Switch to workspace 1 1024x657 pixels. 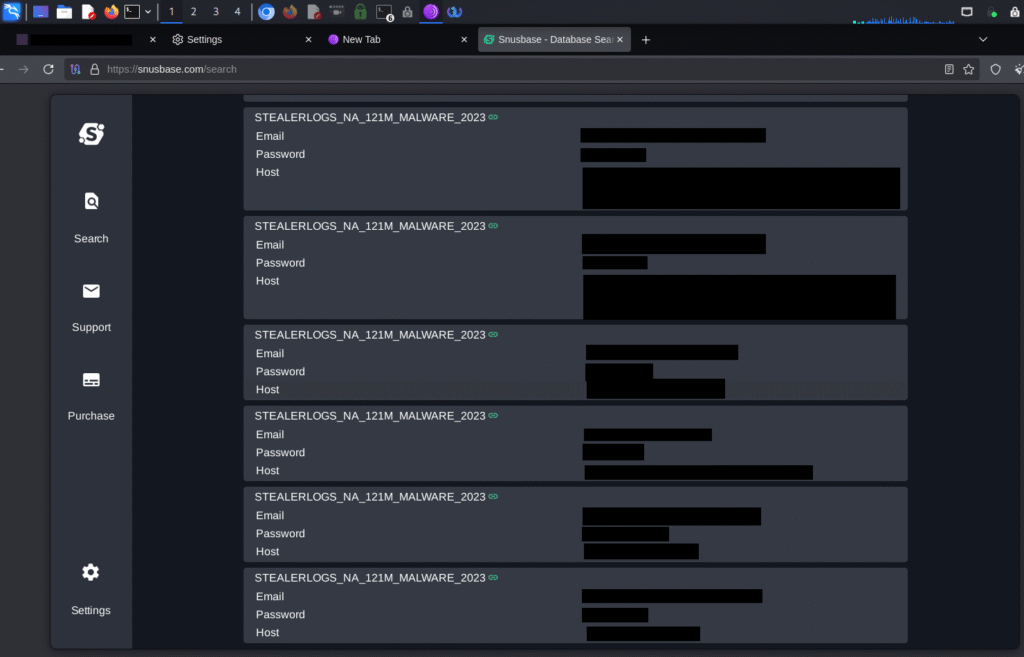tap(172, 12)
